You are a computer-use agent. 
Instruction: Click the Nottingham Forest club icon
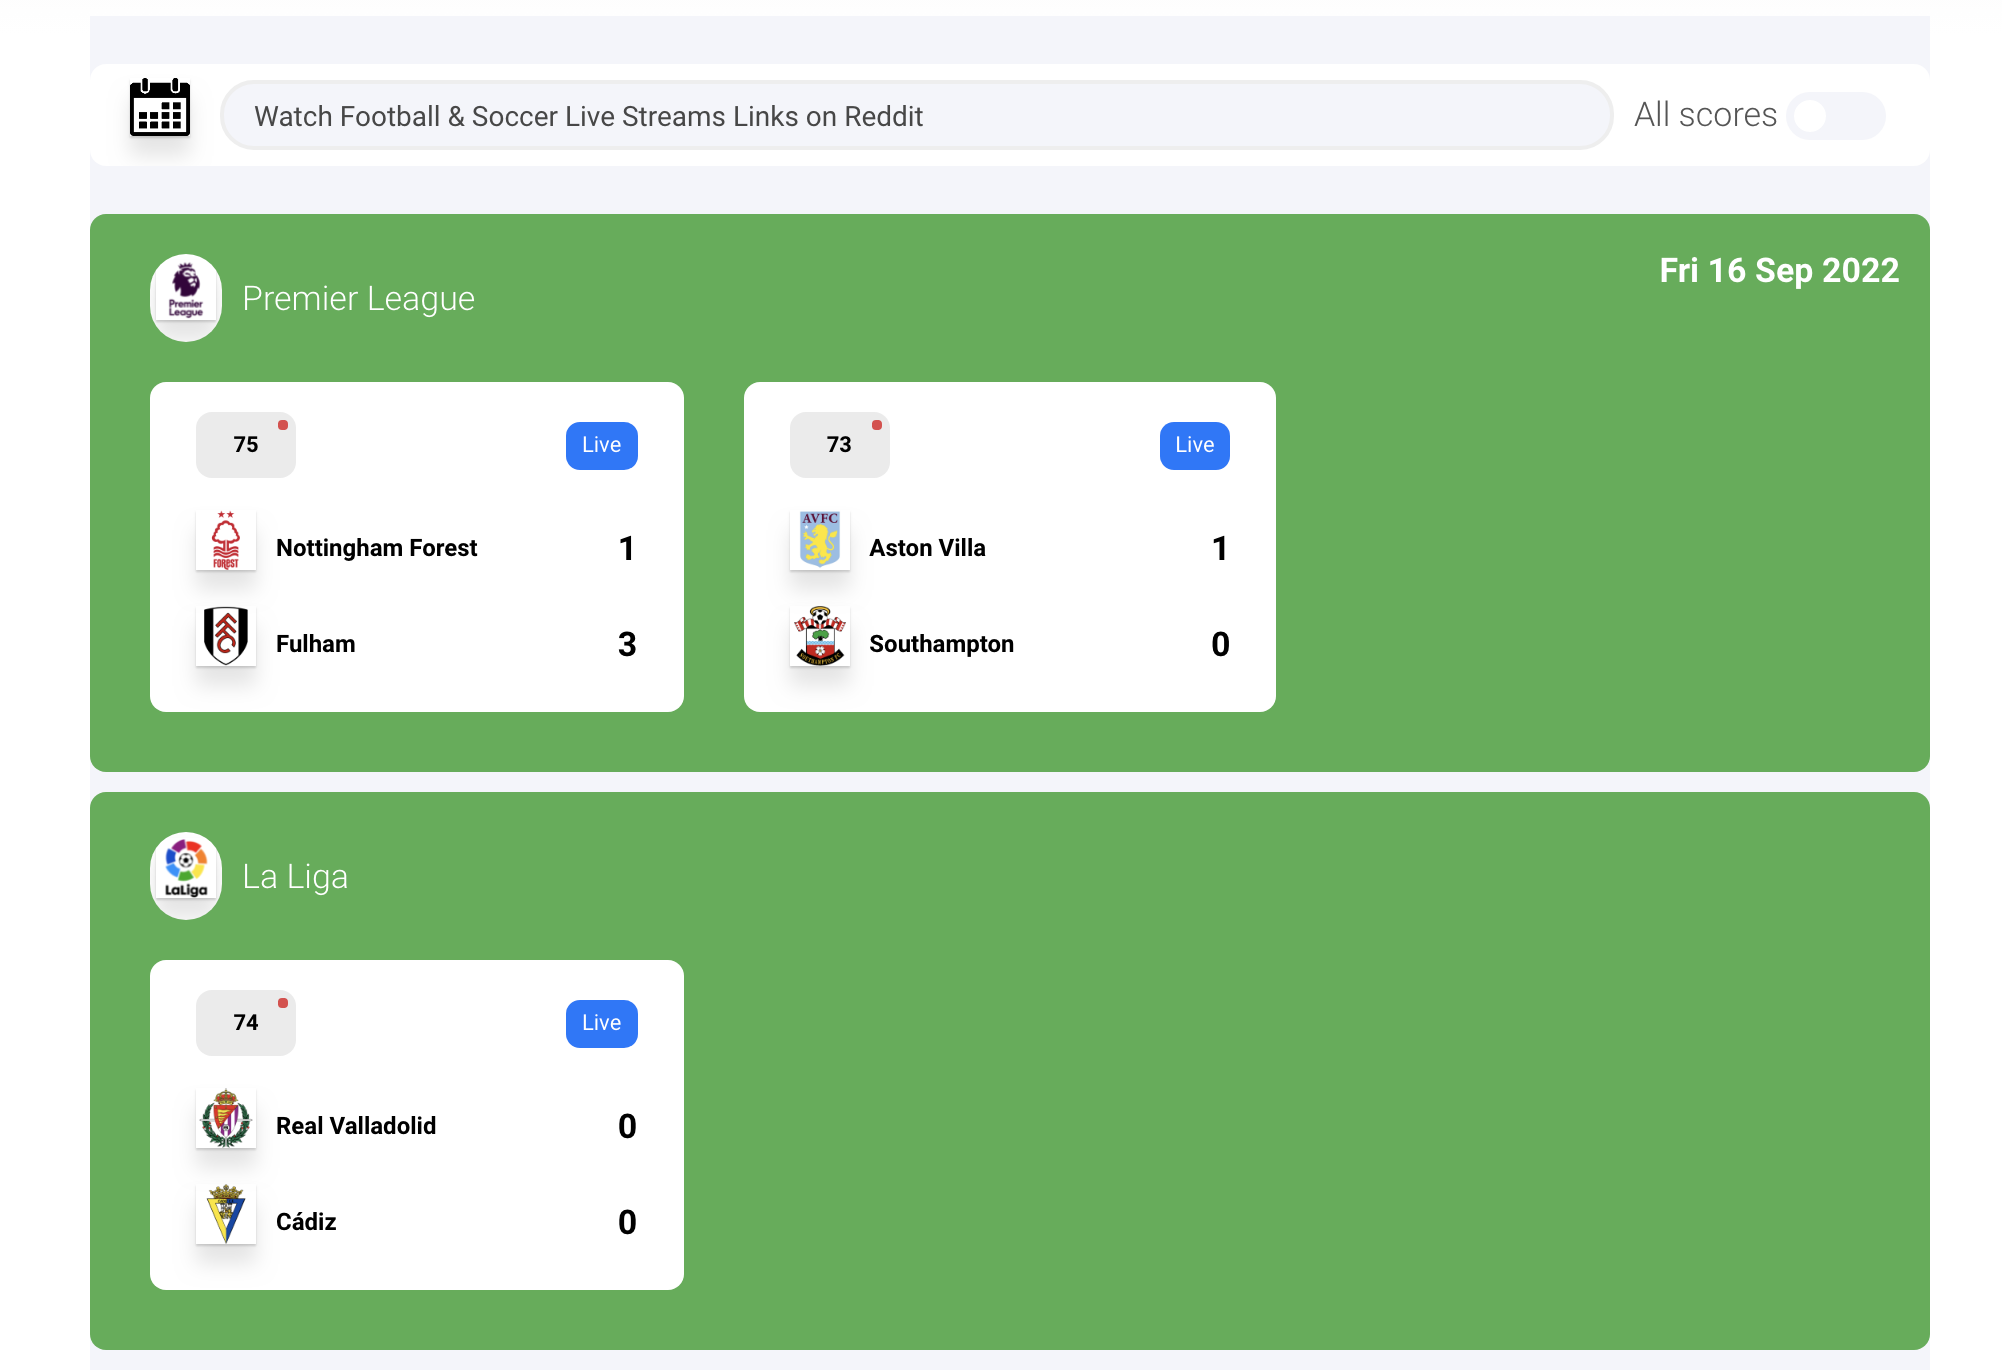point(225,544)
